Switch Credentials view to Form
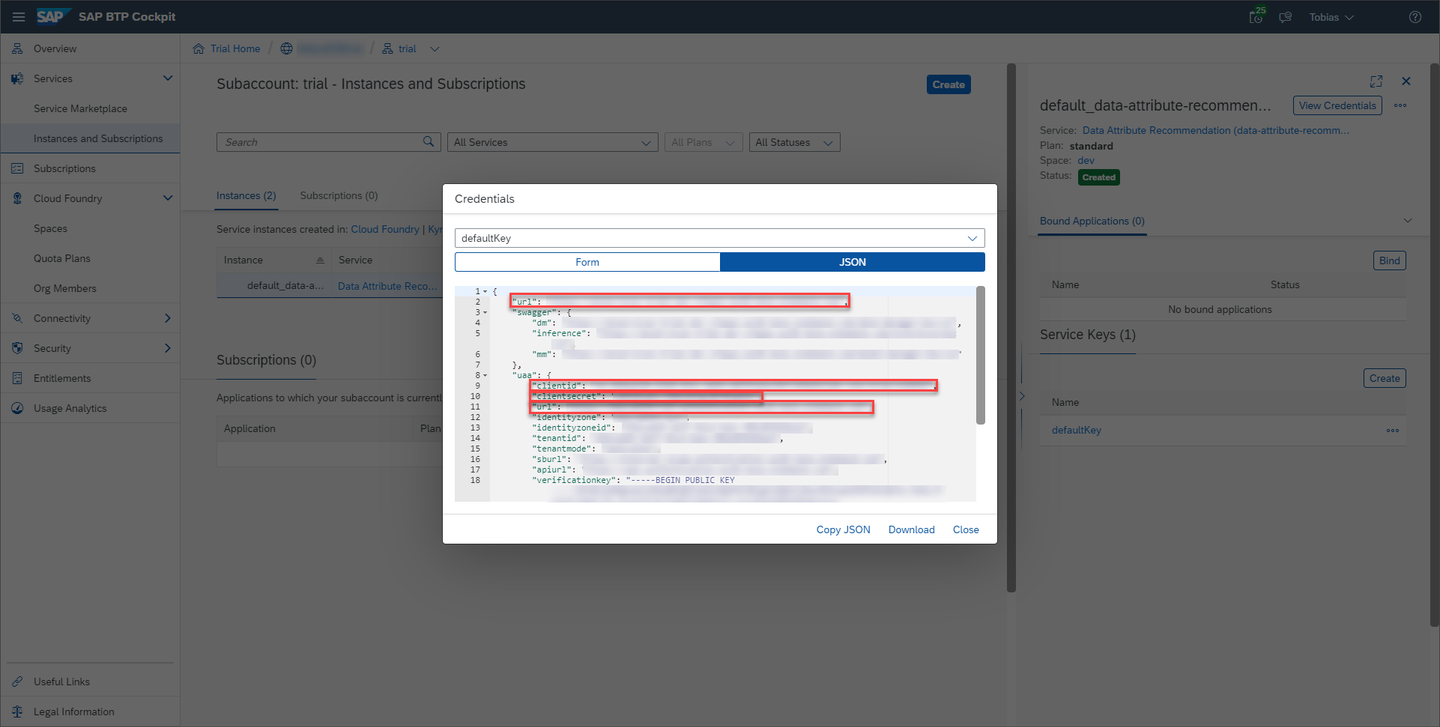1440x727 pixels. tap(587, 262)
